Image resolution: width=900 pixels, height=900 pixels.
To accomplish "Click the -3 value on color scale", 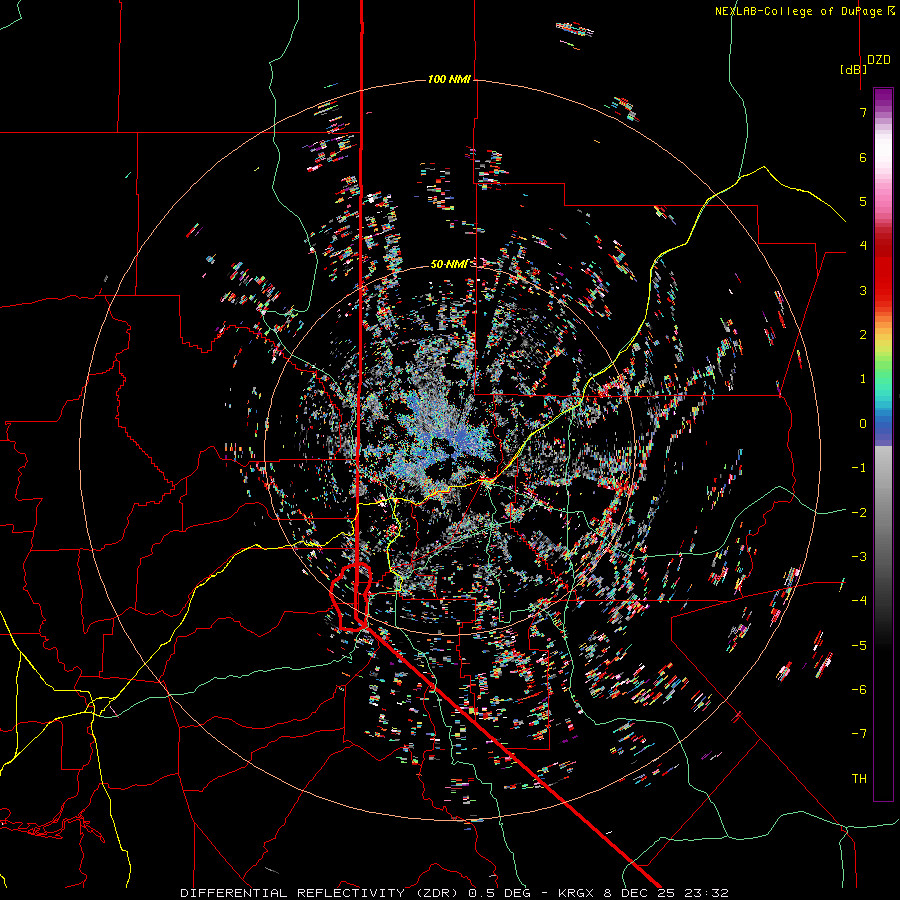I will click(x=859, y=557).
